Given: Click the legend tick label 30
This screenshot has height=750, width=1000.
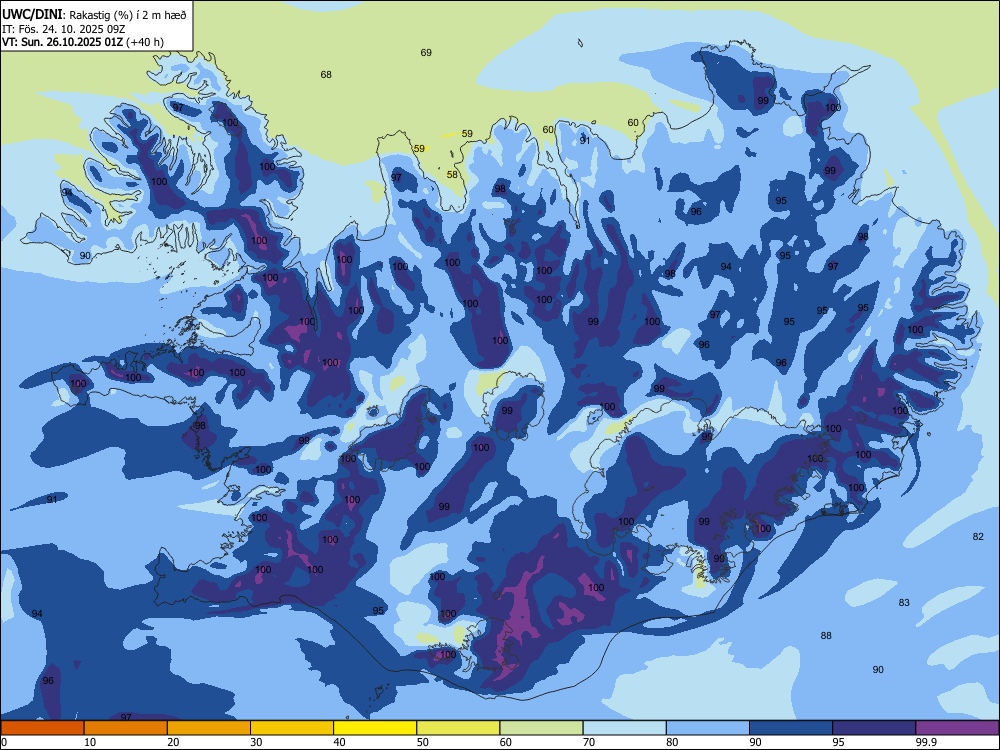Looking at the screenshot, I should 256,742.
